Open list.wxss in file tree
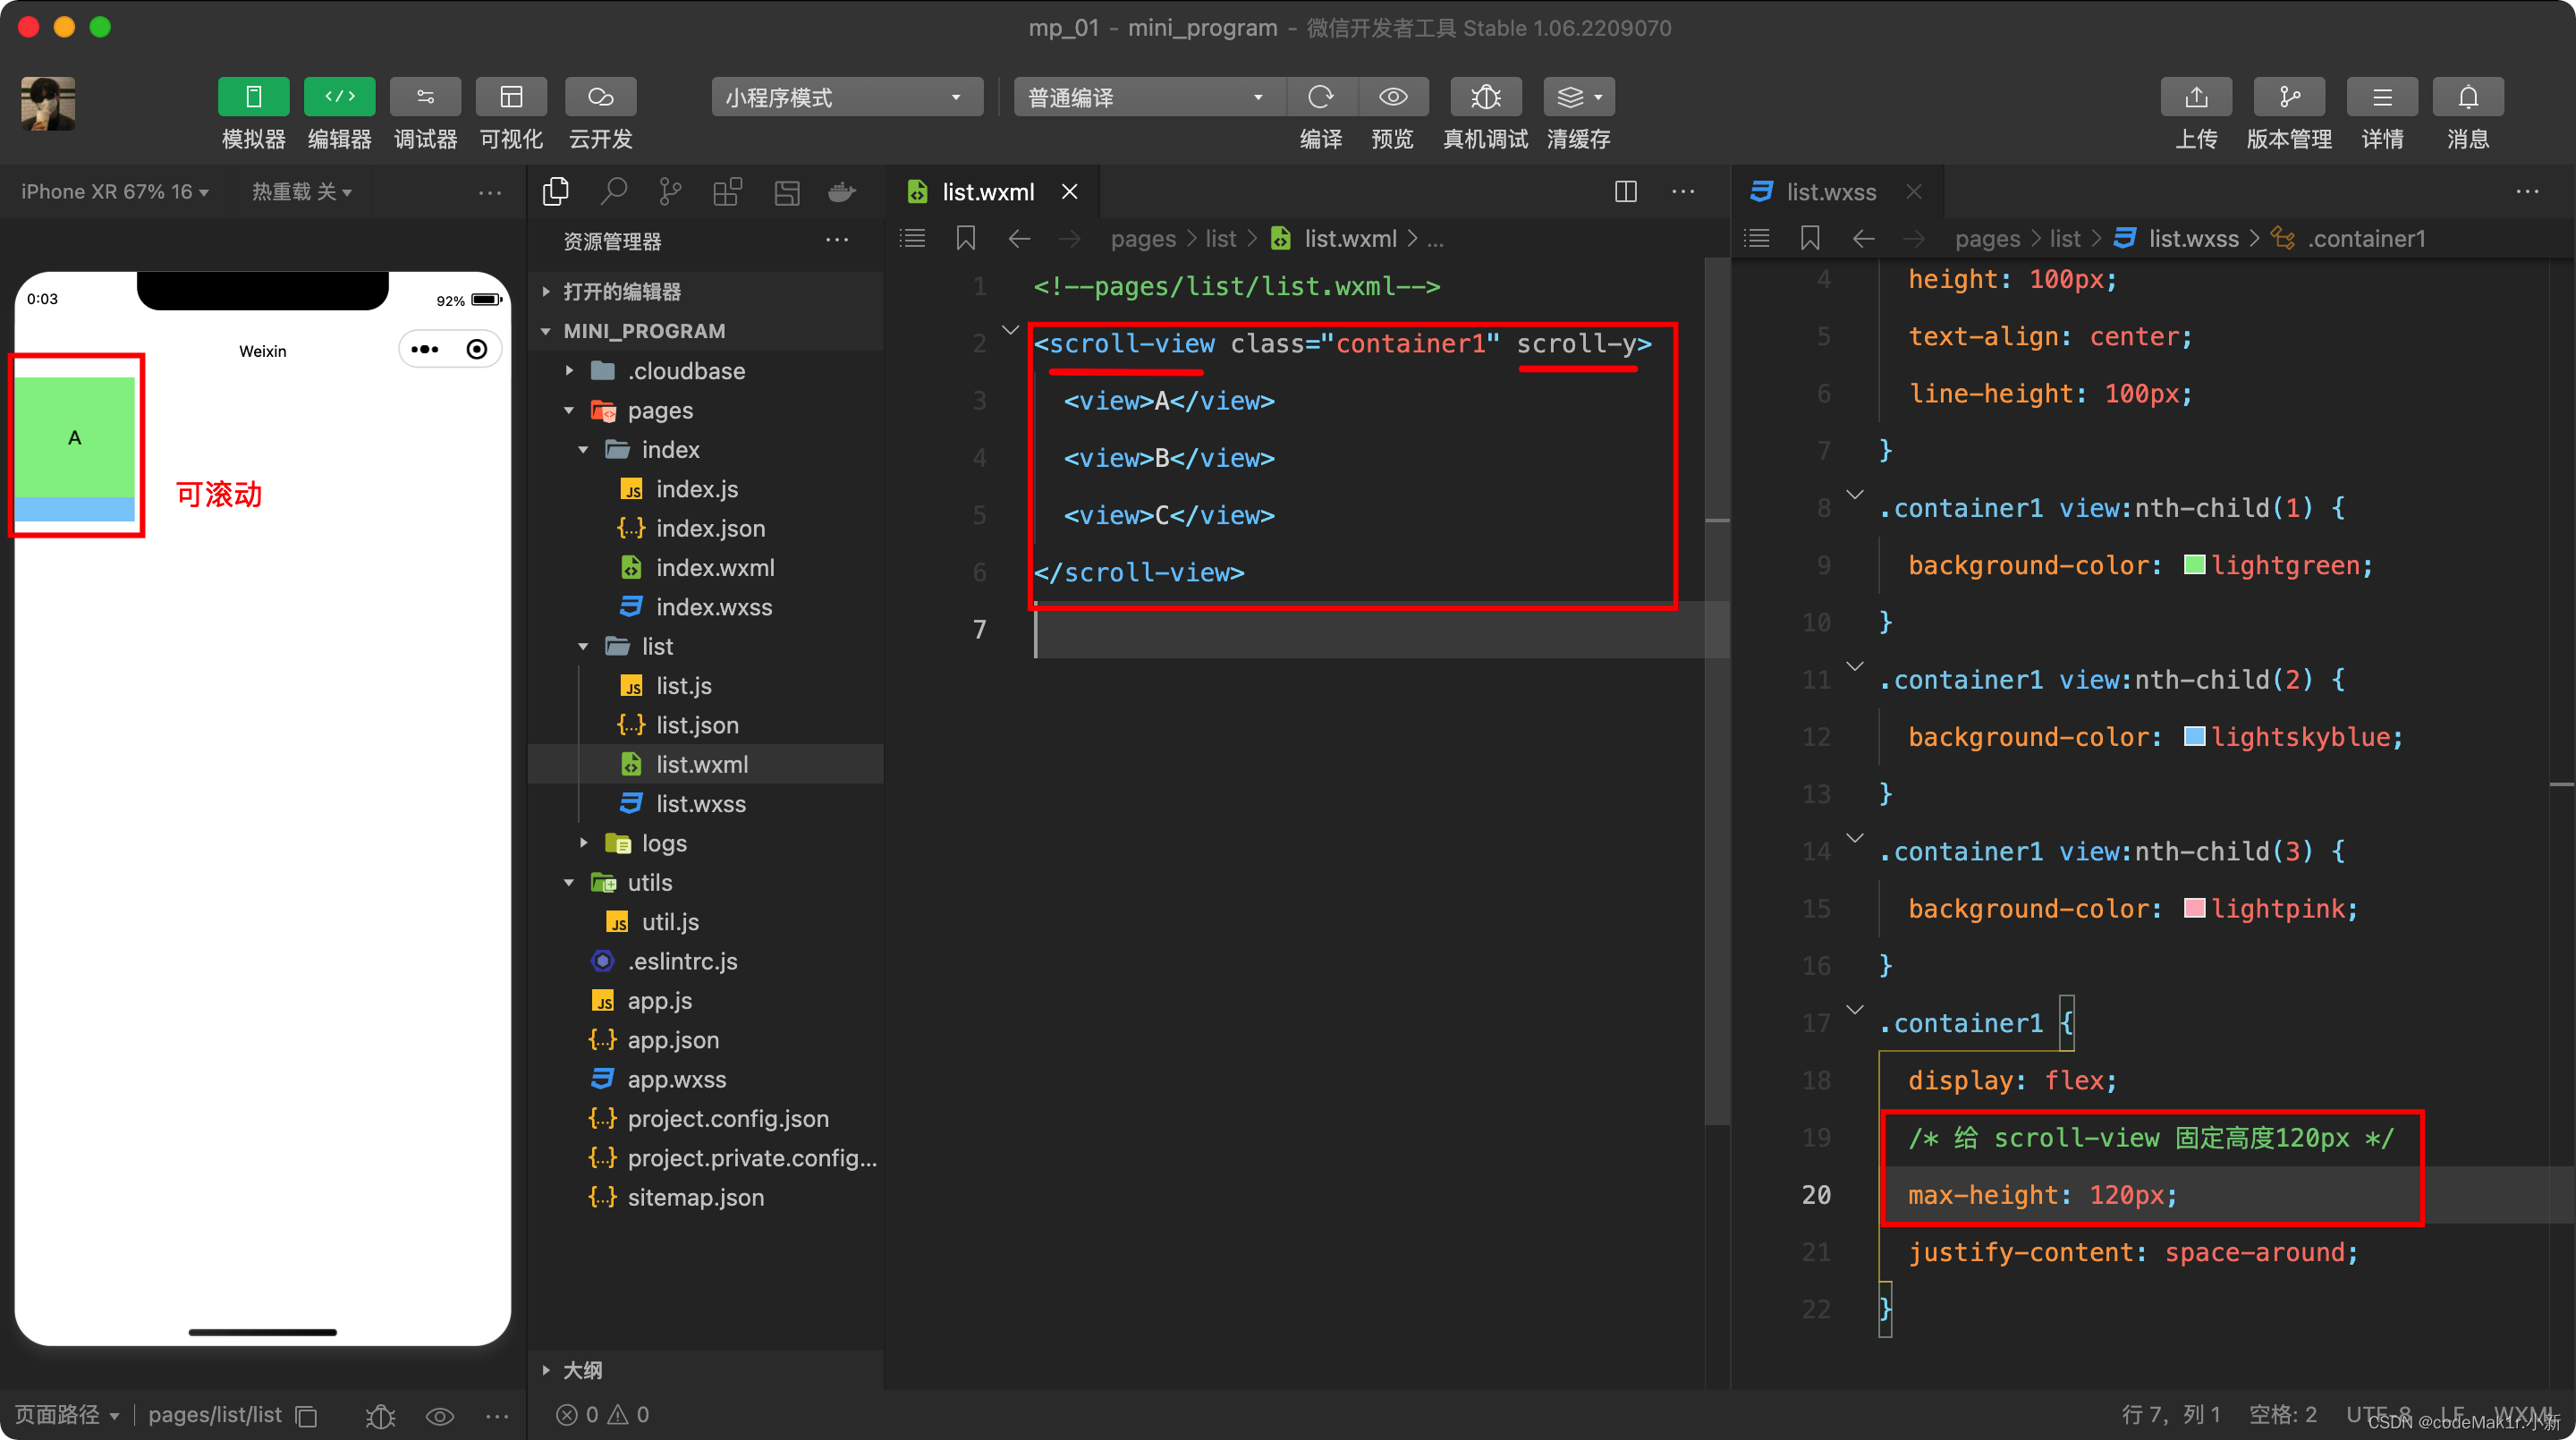Image resolution: width=2576 pixels, height=1440 pixels. [x=706, y=804]
